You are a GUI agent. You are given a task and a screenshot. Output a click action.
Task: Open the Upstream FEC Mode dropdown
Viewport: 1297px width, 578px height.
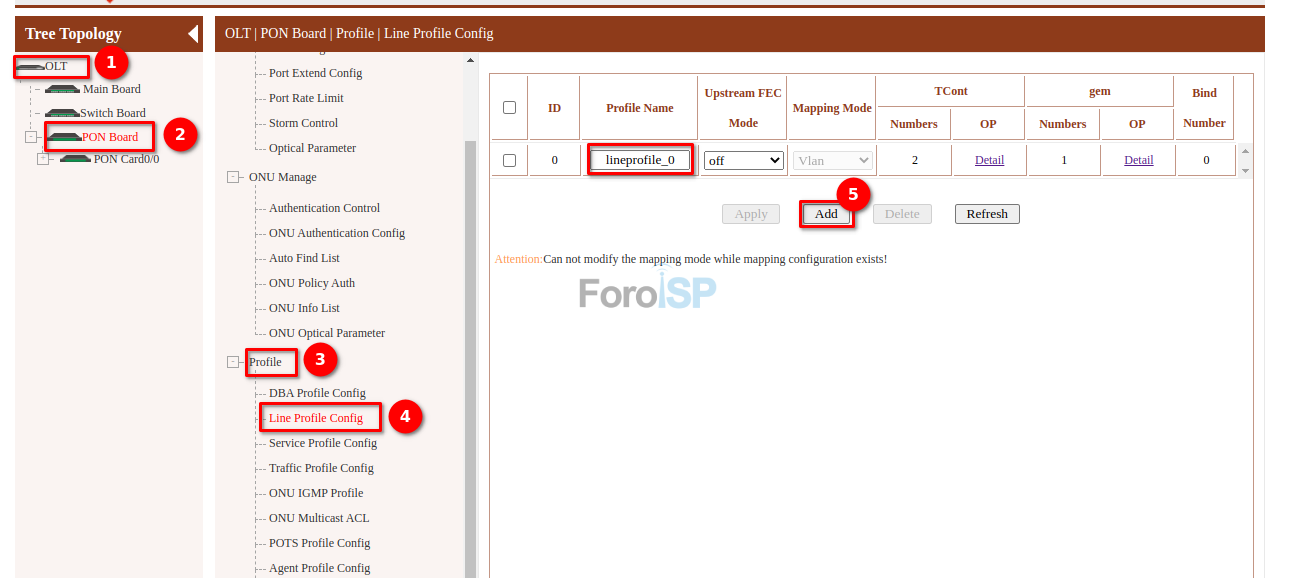(743, 160)
